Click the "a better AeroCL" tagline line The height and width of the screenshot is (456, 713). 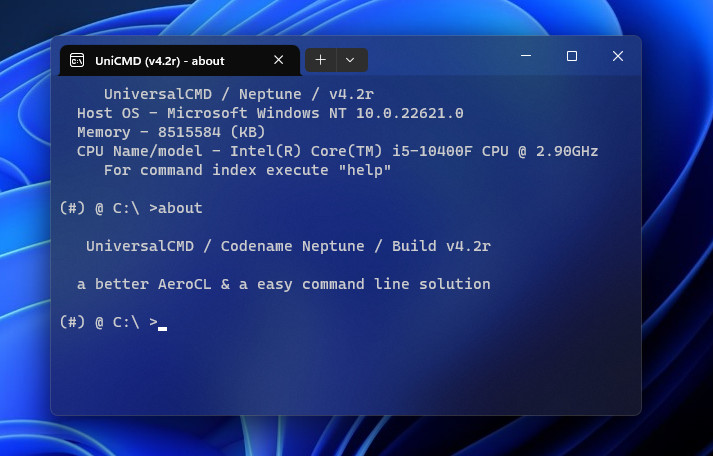pos(284,285)
